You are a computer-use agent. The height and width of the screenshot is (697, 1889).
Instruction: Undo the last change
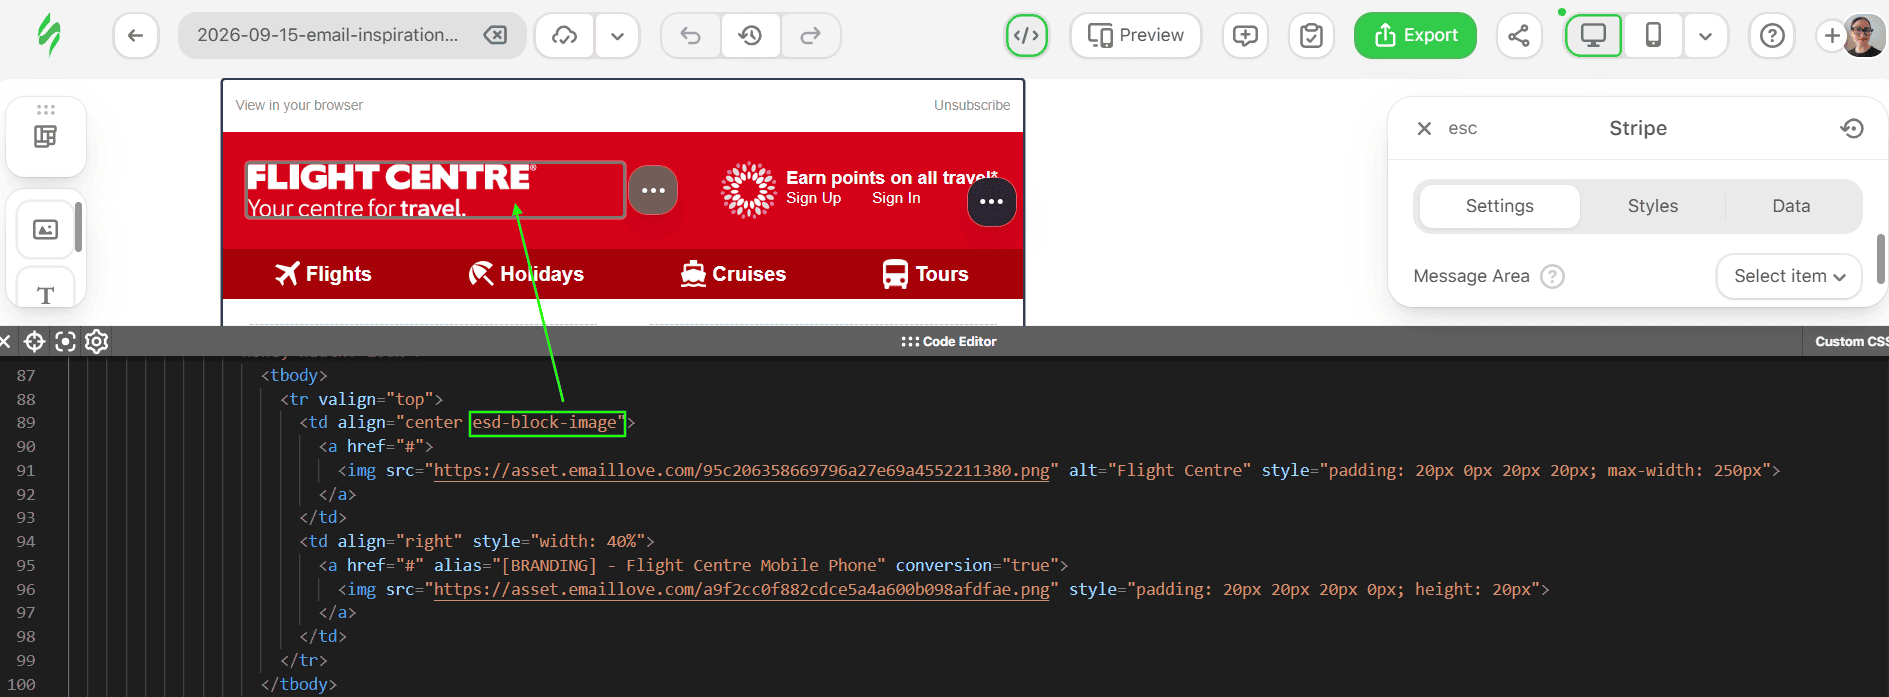coord(691,36)
